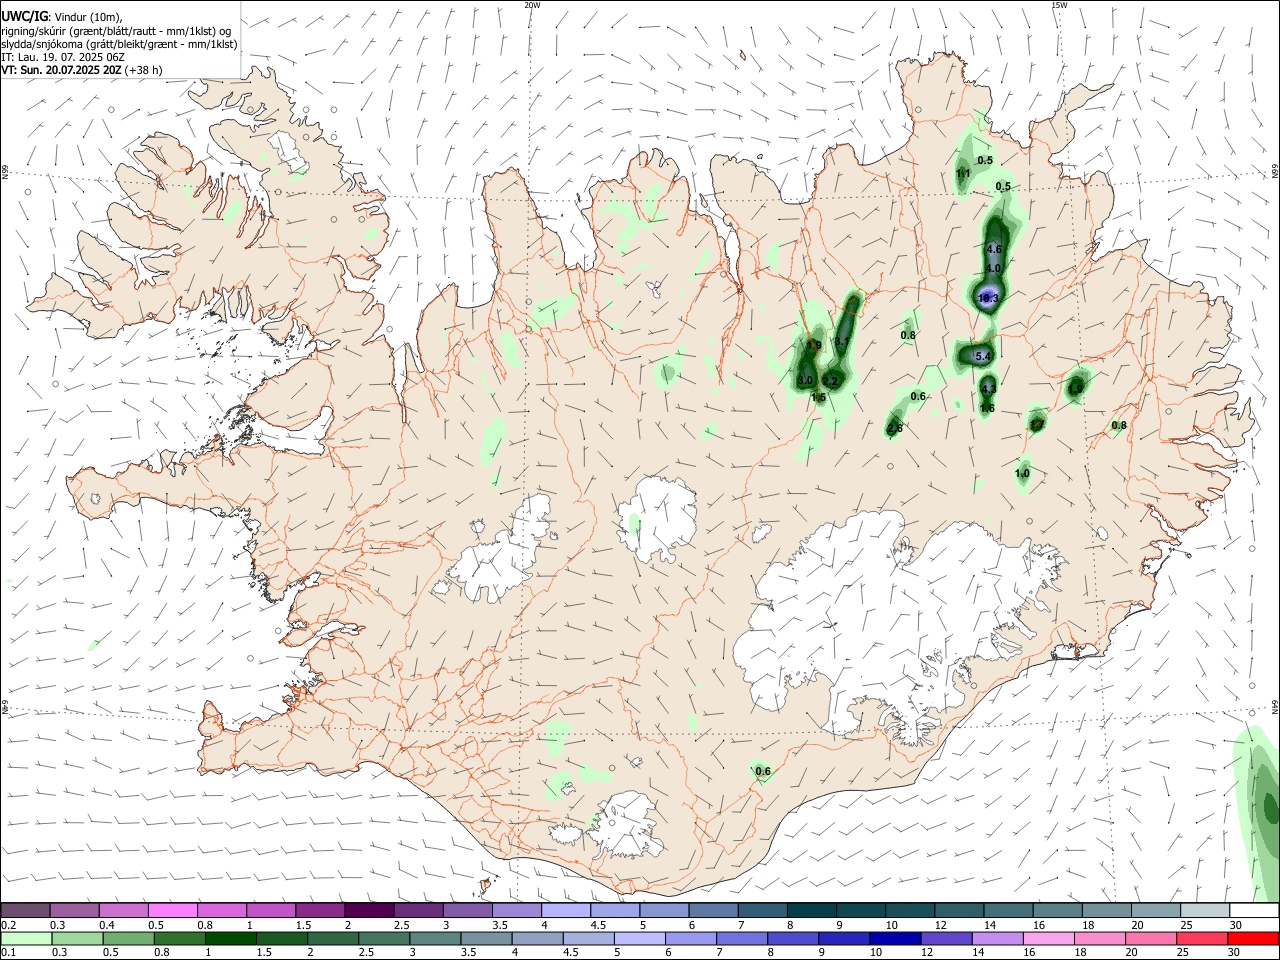The image size is (1280, 960).
Task: Click the 5.4 precipitation value label
Action: pyautogui.click(x=982, y=356)
